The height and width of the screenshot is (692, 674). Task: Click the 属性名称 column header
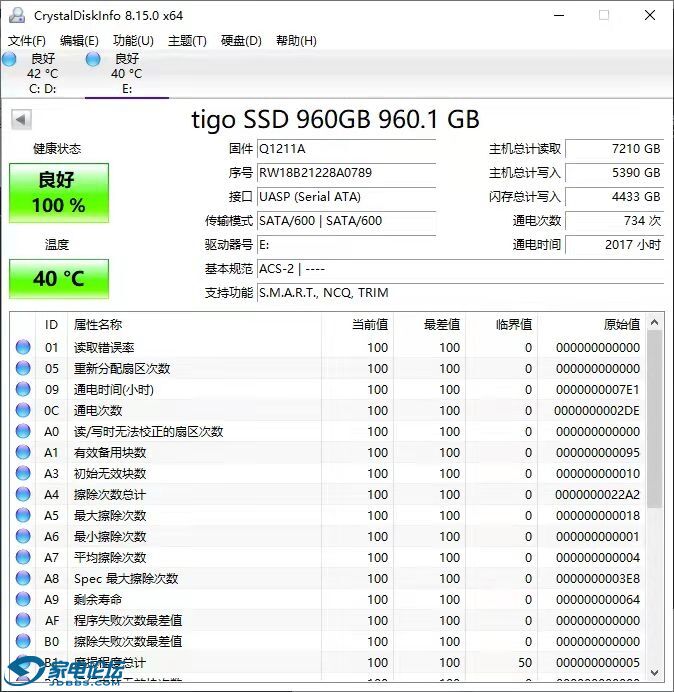194,325
